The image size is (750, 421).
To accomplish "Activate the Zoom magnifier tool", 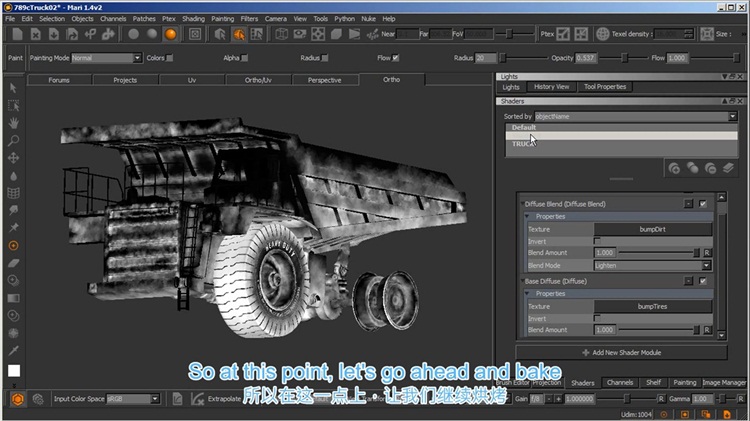I will [x=14, y=141].
